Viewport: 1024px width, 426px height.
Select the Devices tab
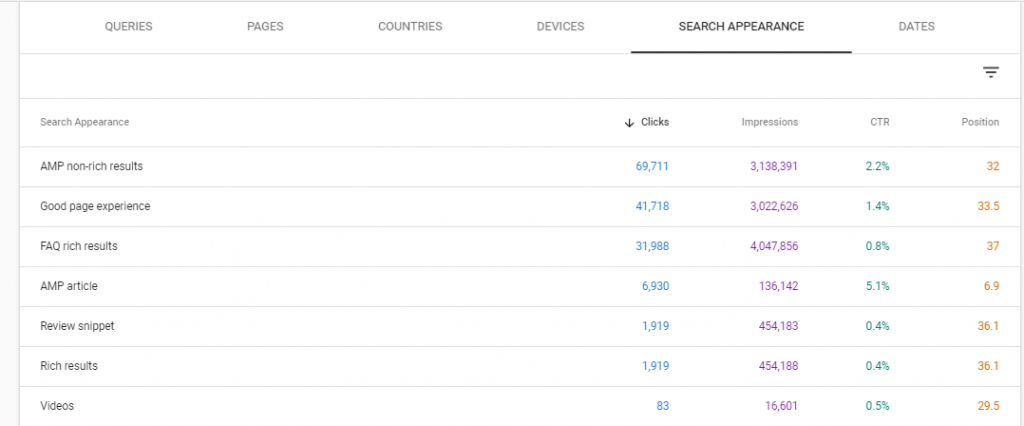[x=560, y=27]
